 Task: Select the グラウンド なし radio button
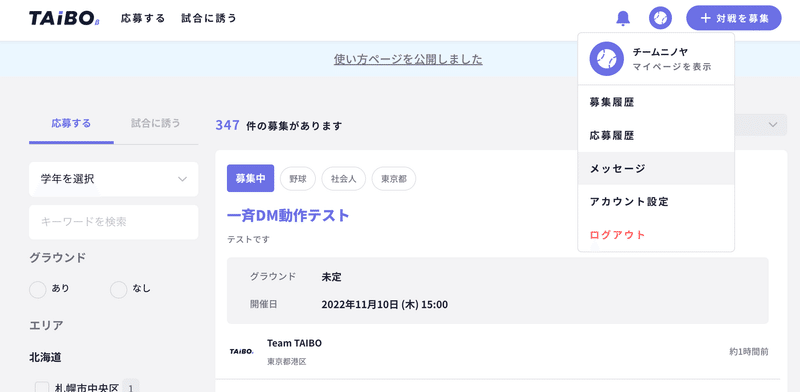(118, 289)
